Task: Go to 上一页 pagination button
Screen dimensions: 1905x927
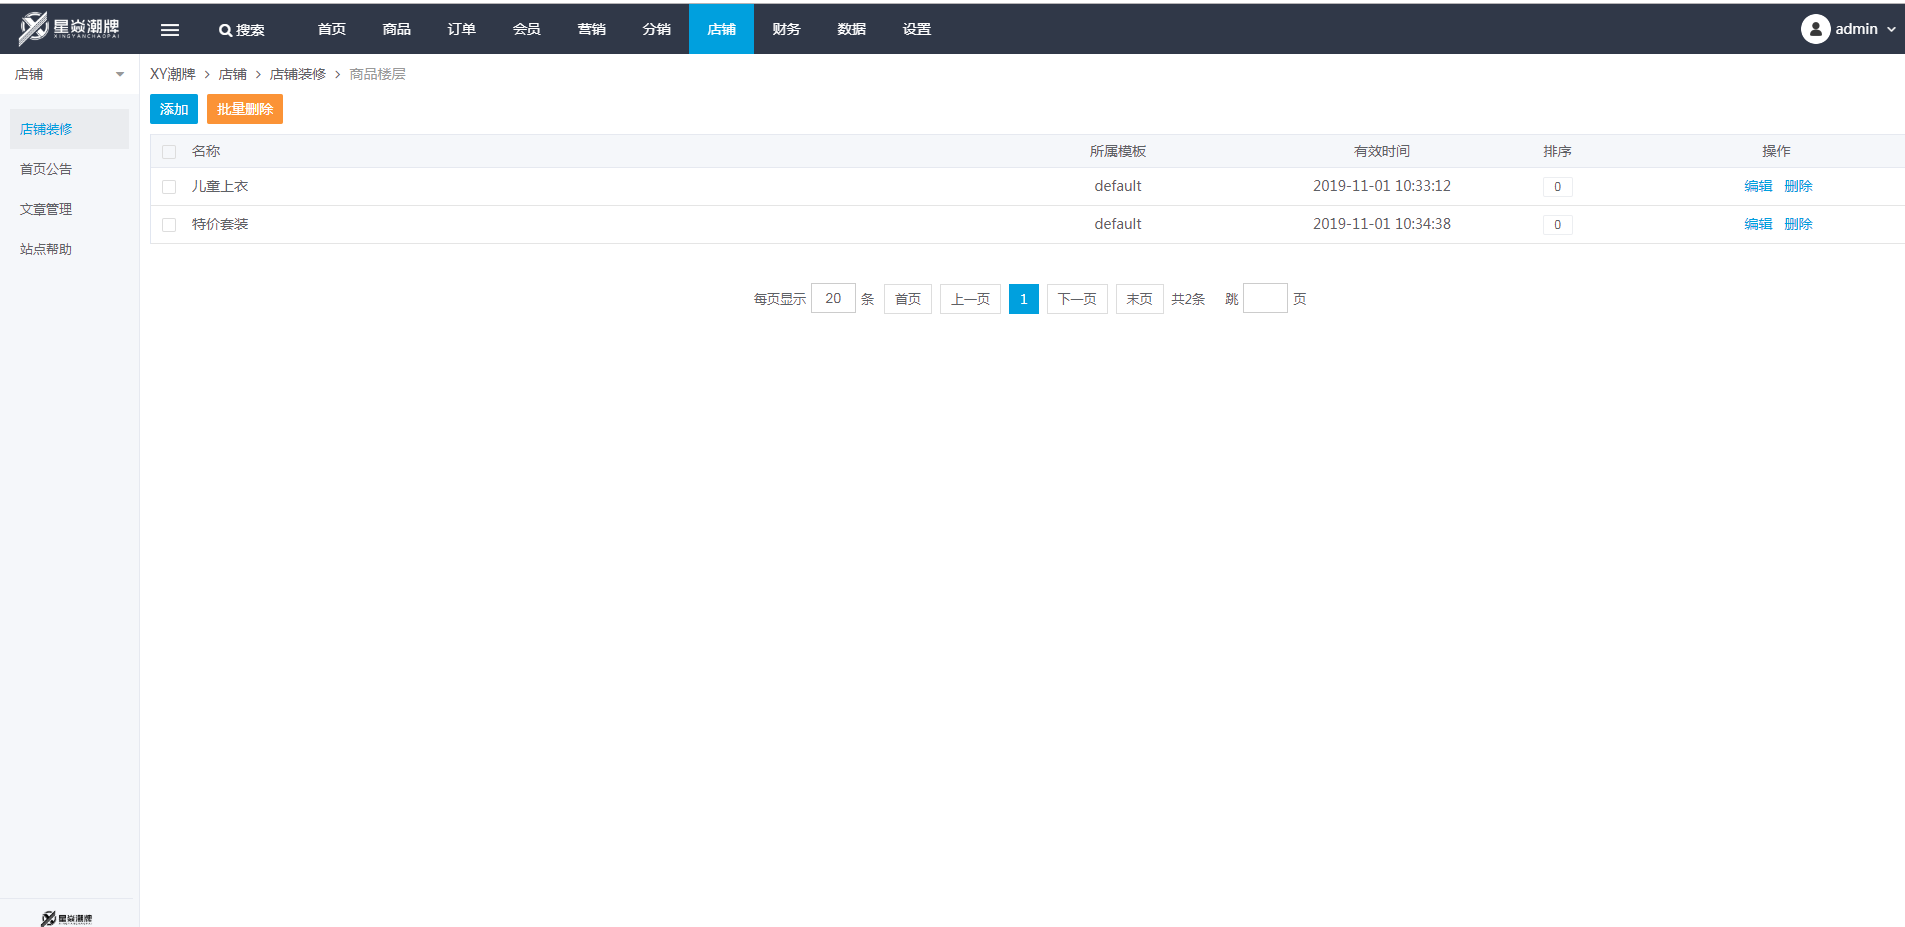Action: [x=970, y=299]
